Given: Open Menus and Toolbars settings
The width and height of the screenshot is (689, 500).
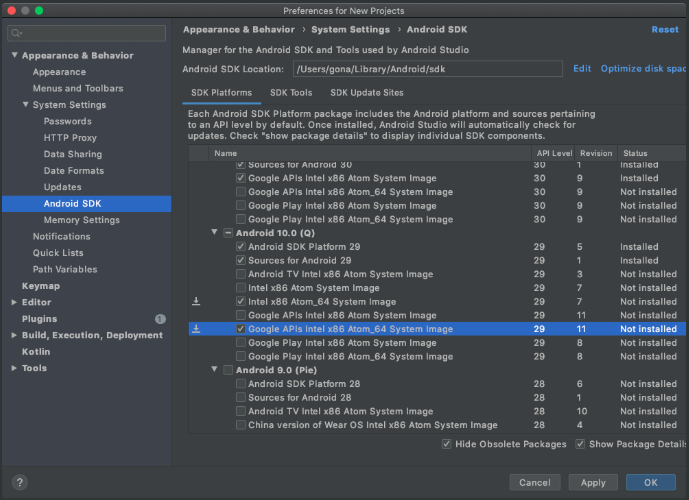Looking at the screenshot, I should 78,88.
